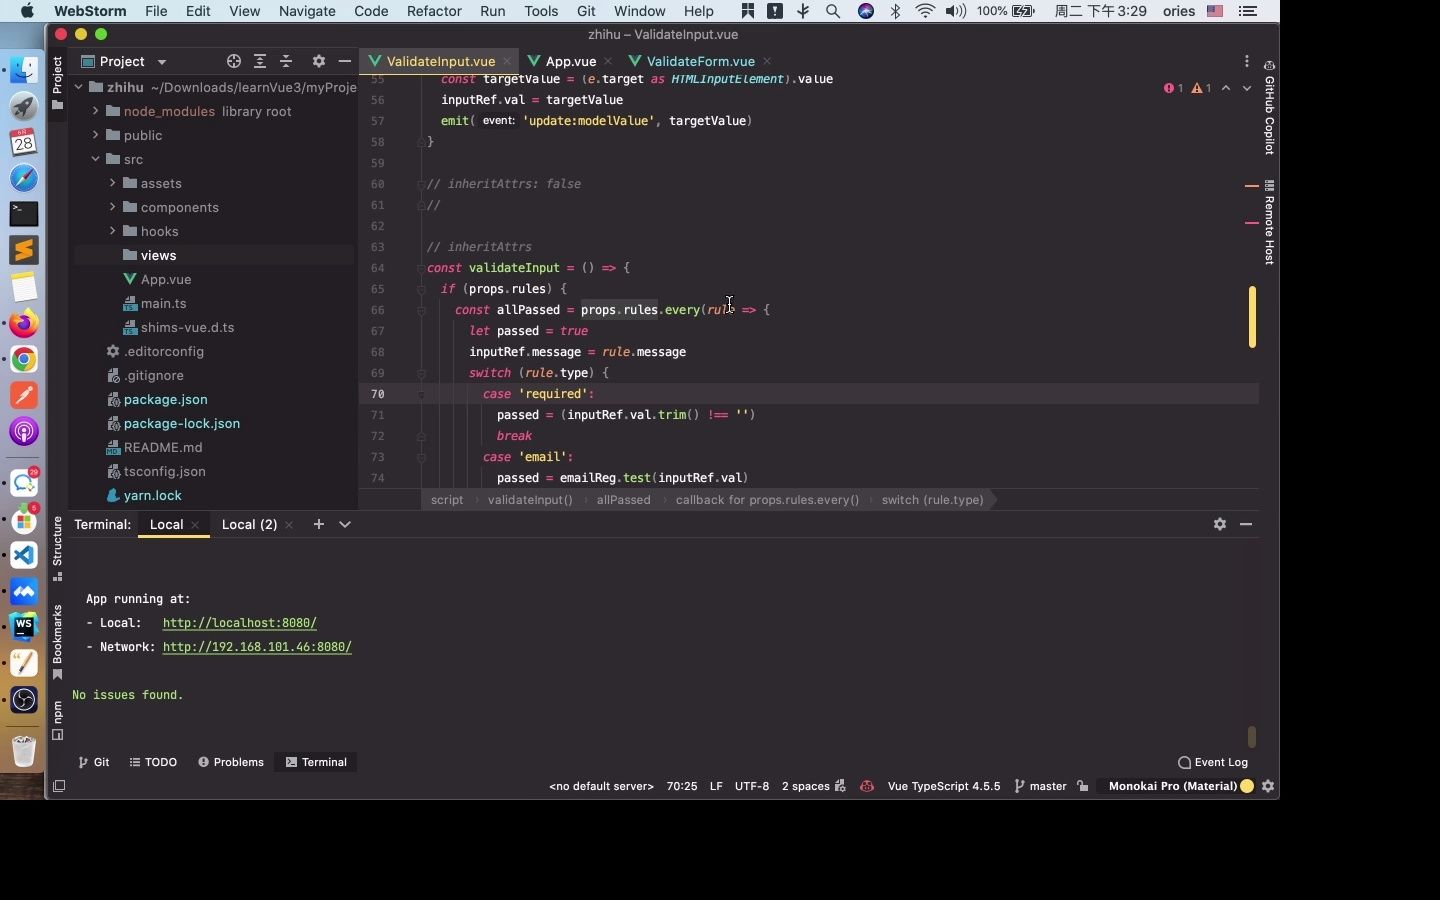Open the Event Log
The image size is (1440, 900).
click(1213, 762)
